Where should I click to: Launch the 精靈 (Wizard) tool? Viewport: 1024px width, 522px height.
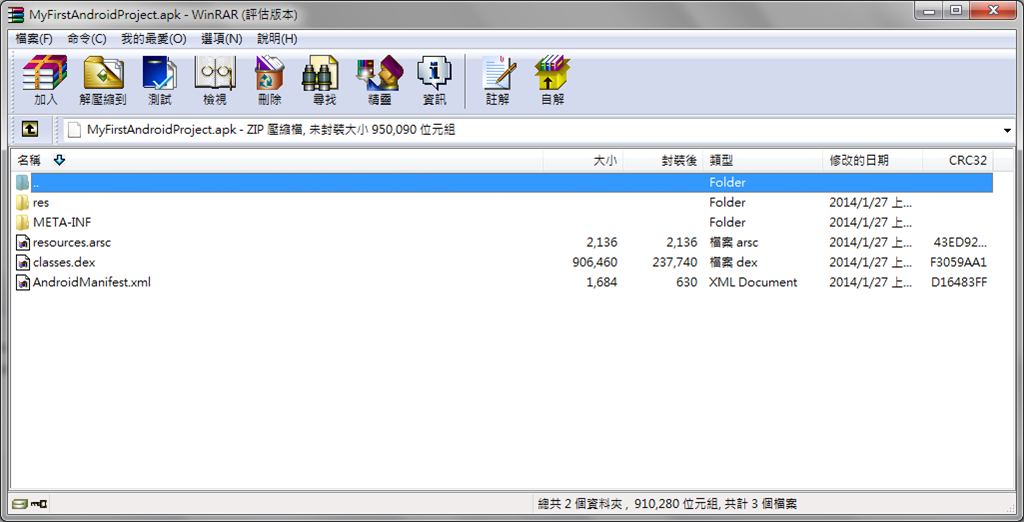379,80
